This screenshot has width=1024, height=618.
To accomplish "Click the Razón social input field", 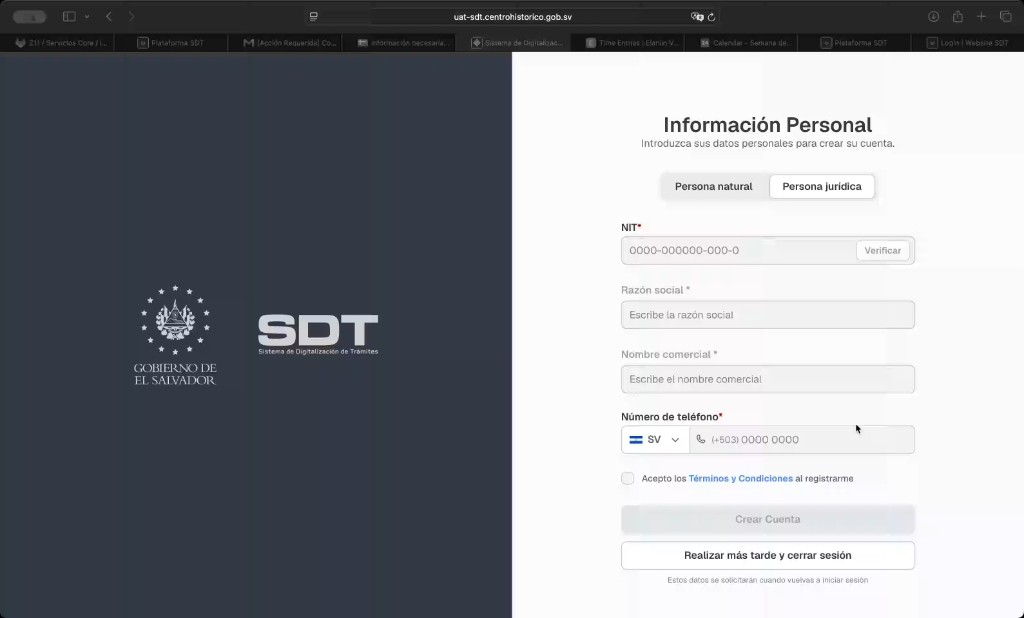I will [768, 315].
